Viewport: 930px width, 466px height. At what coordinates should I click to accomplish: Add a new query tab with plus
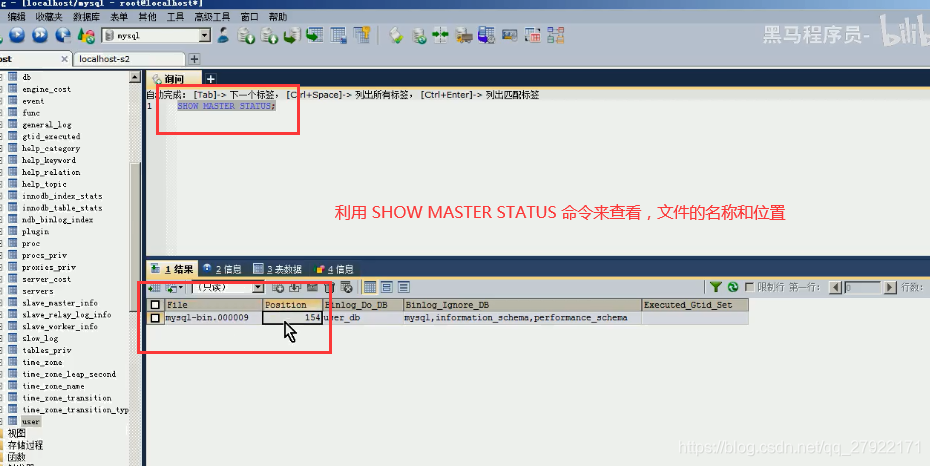(211, 78)
